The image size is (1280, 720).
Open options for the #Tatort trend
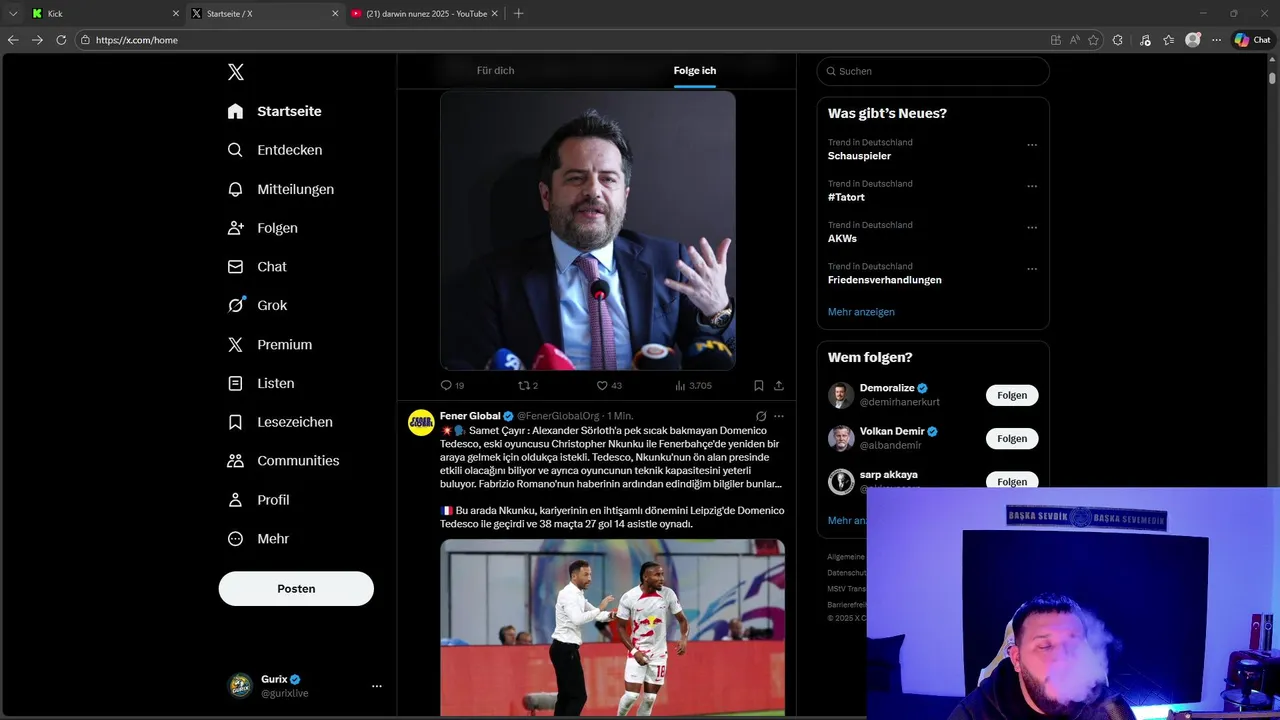point(1032,186)
